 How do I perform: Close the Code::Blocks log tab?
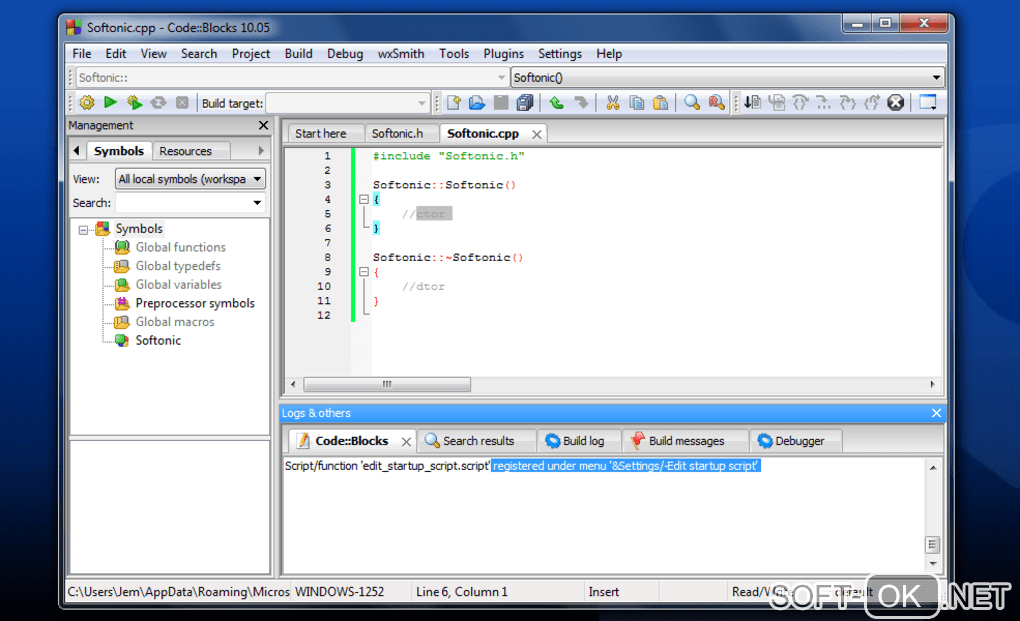pos(406,442)
